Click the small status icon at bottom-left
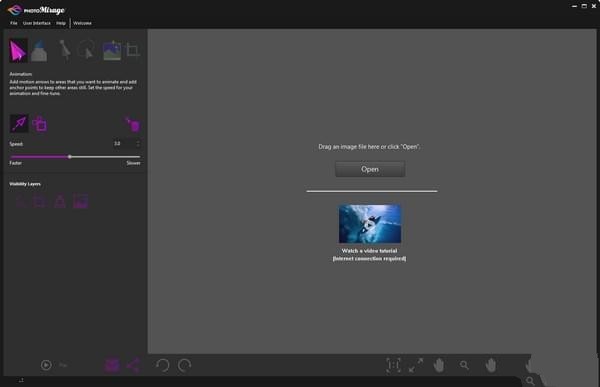The height and width of the screenshot is (387, 600). coord(21,380)
